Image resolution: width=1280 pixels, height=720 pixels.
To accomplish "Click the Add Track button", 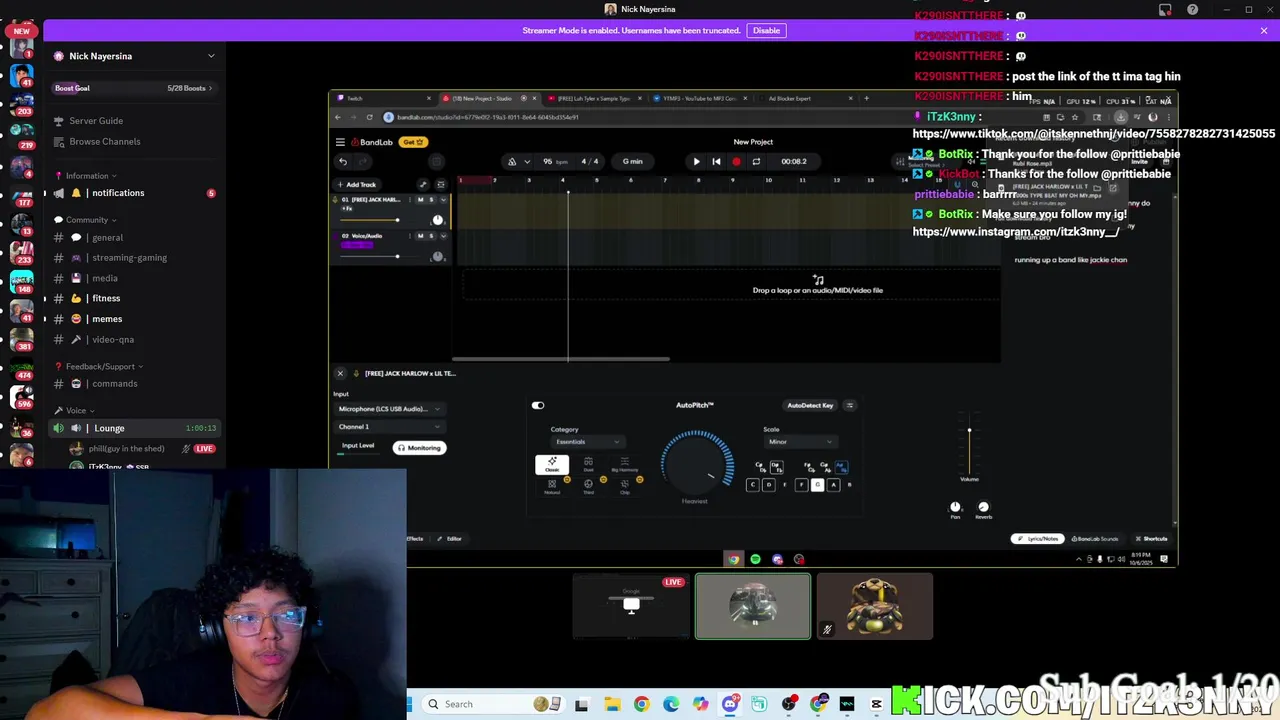I will coord(357,184).
